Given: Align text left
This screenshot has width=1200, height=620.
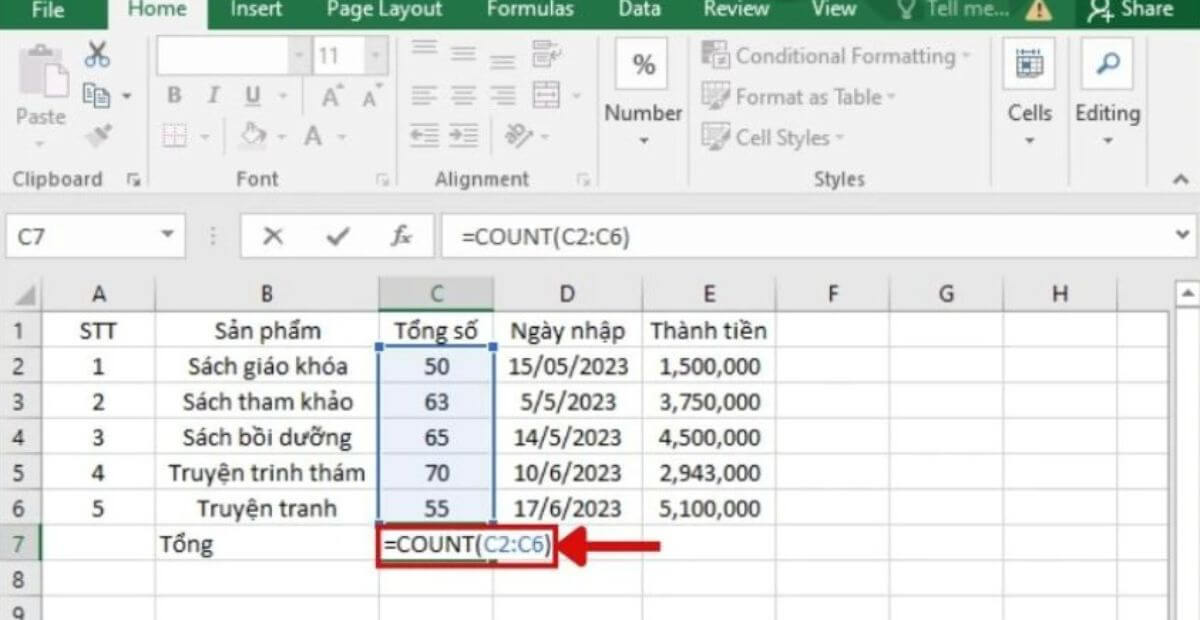Looking at the screenshot, I should pos(425,96).
